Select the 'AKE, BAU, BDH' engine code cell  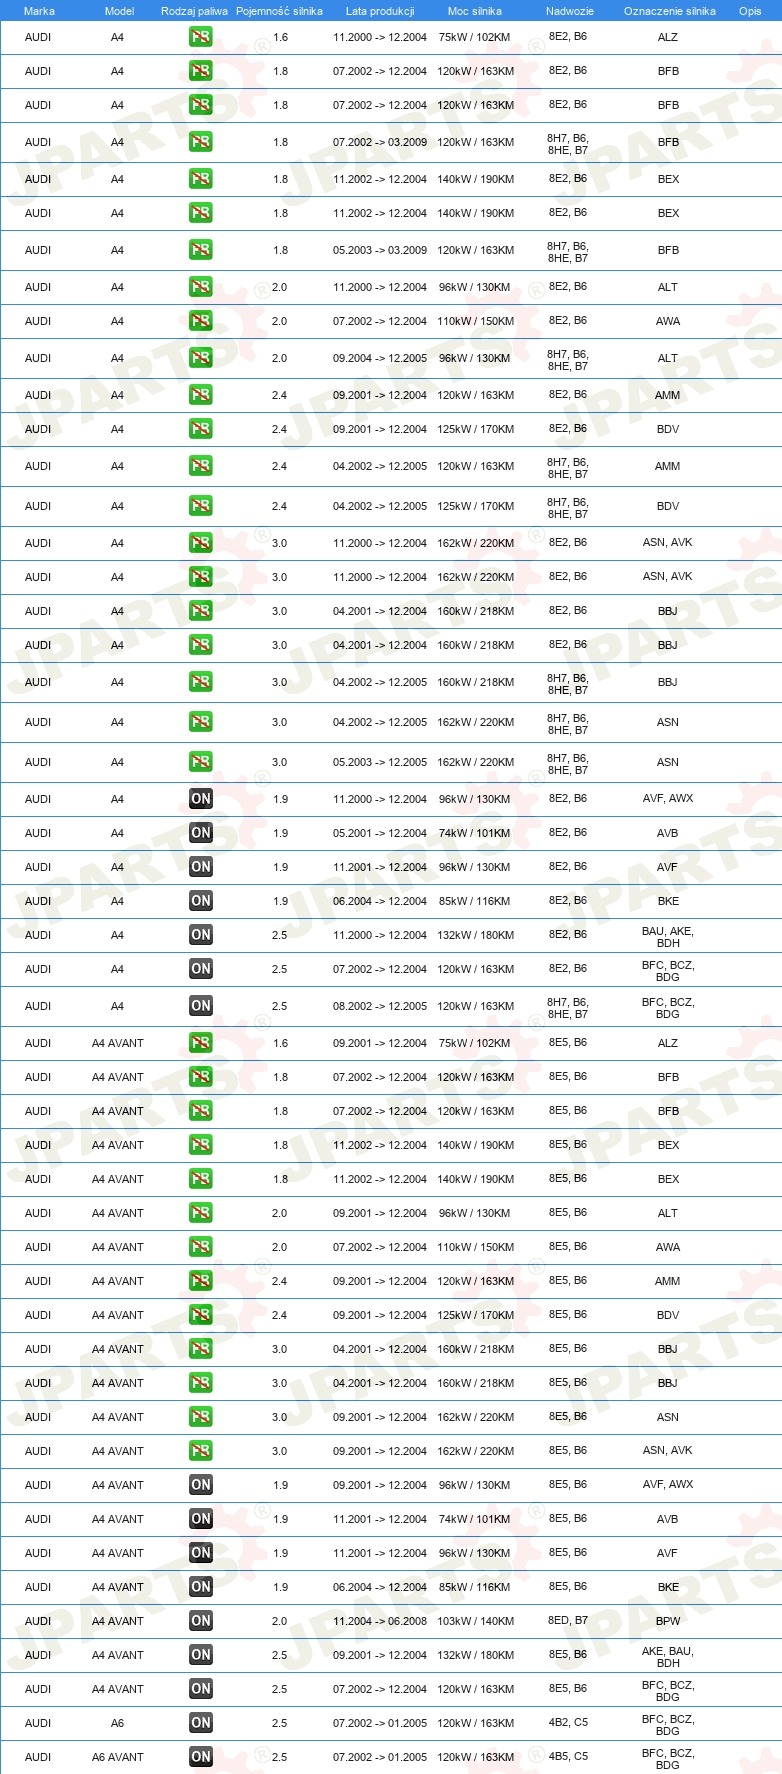668,1657
